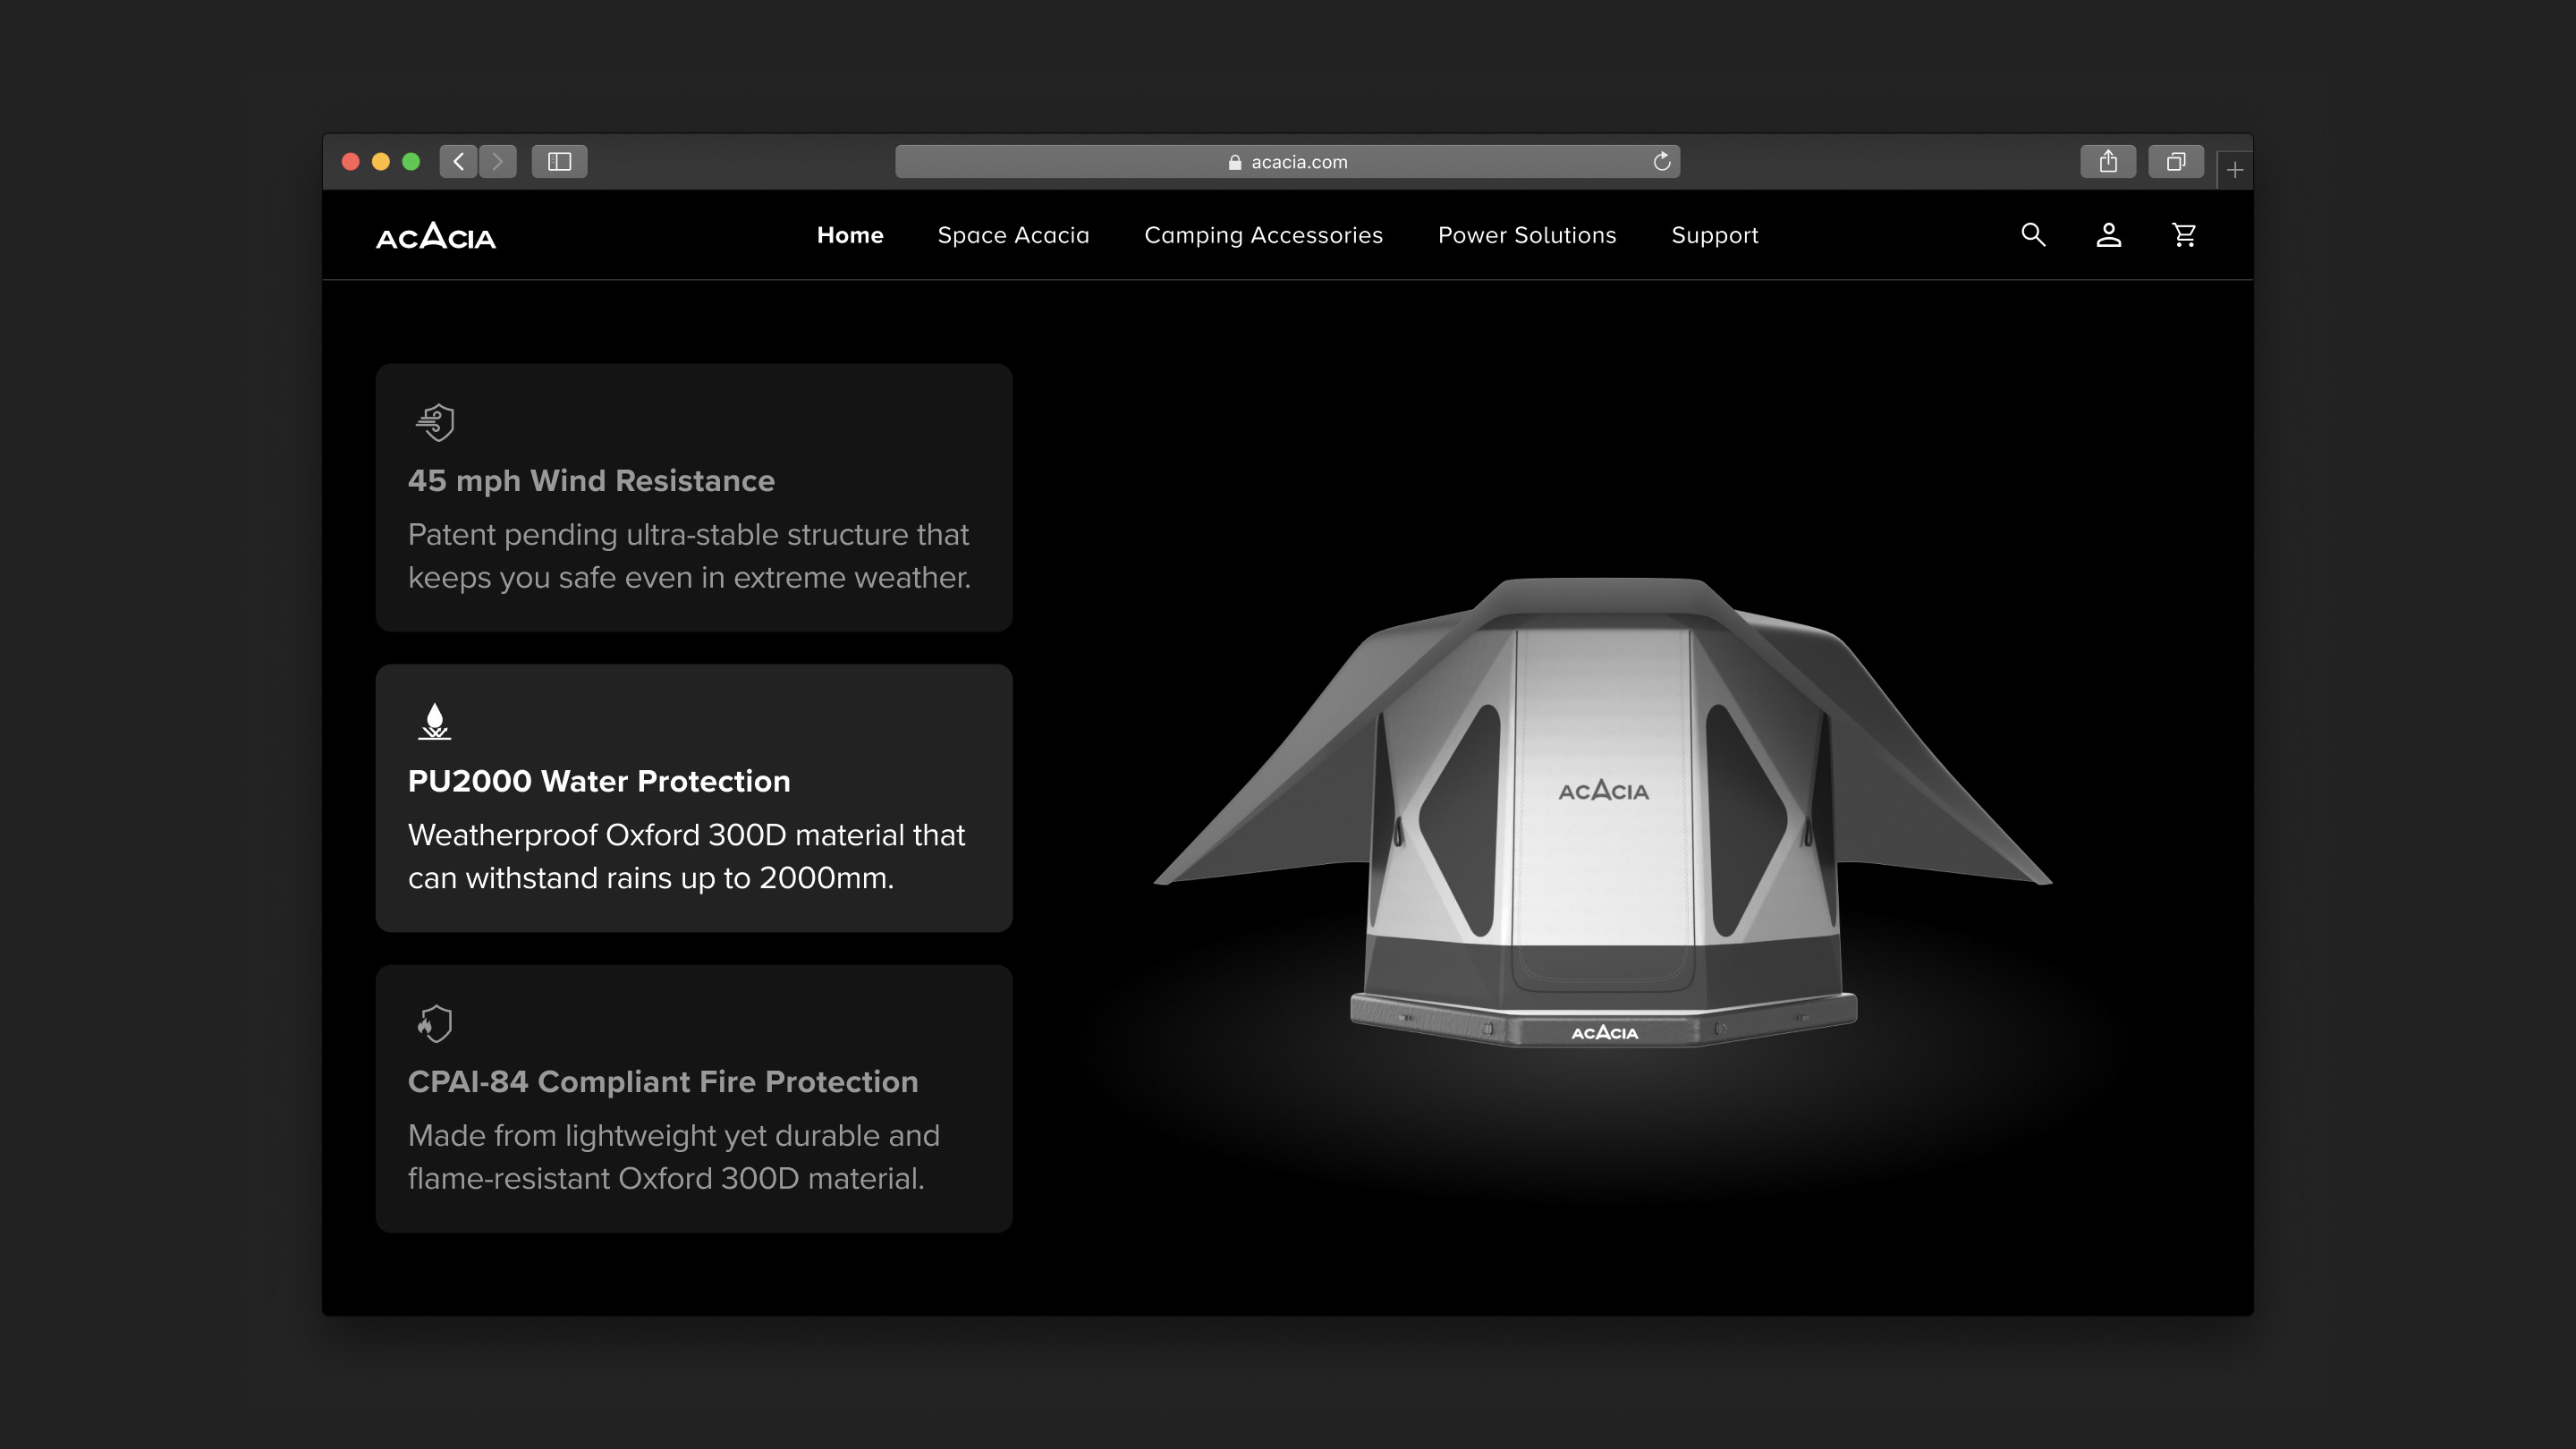The height and width of the screenshot is (1449, 2576).
Task: Open the user account icon
Action: pos(2109,235)
